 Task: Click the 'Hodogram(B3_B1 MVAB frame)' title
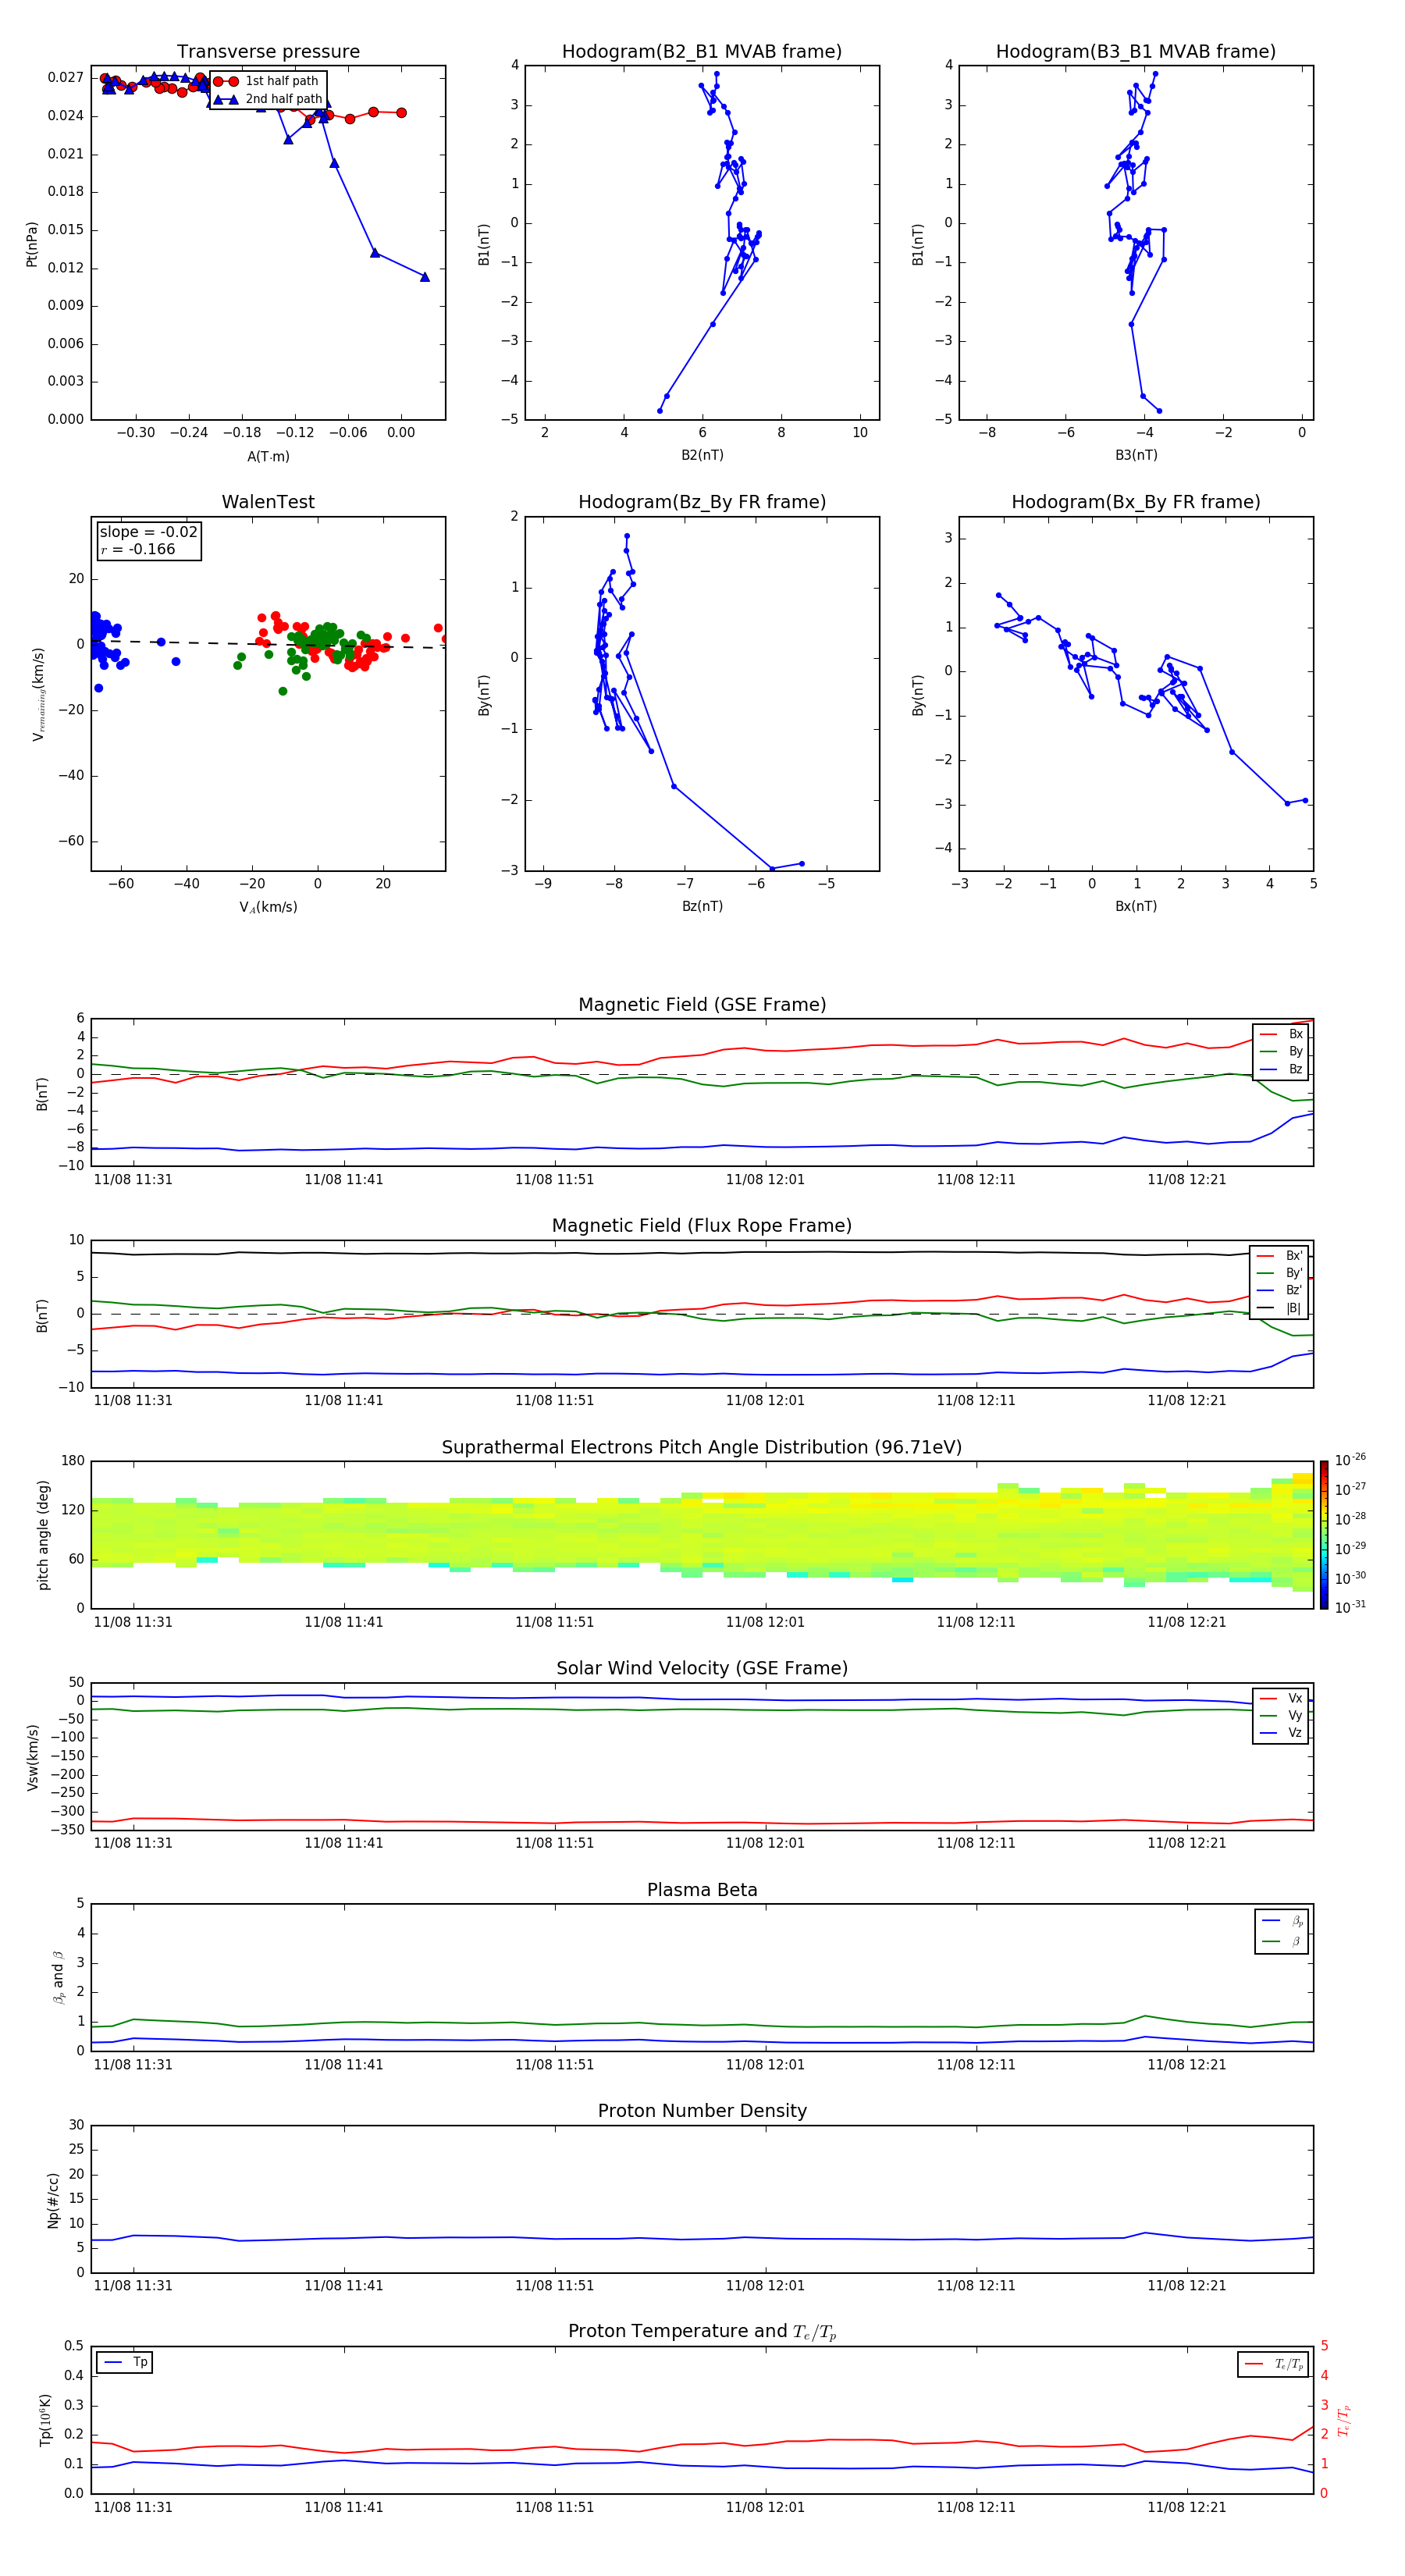click(x=1136, y=52)
